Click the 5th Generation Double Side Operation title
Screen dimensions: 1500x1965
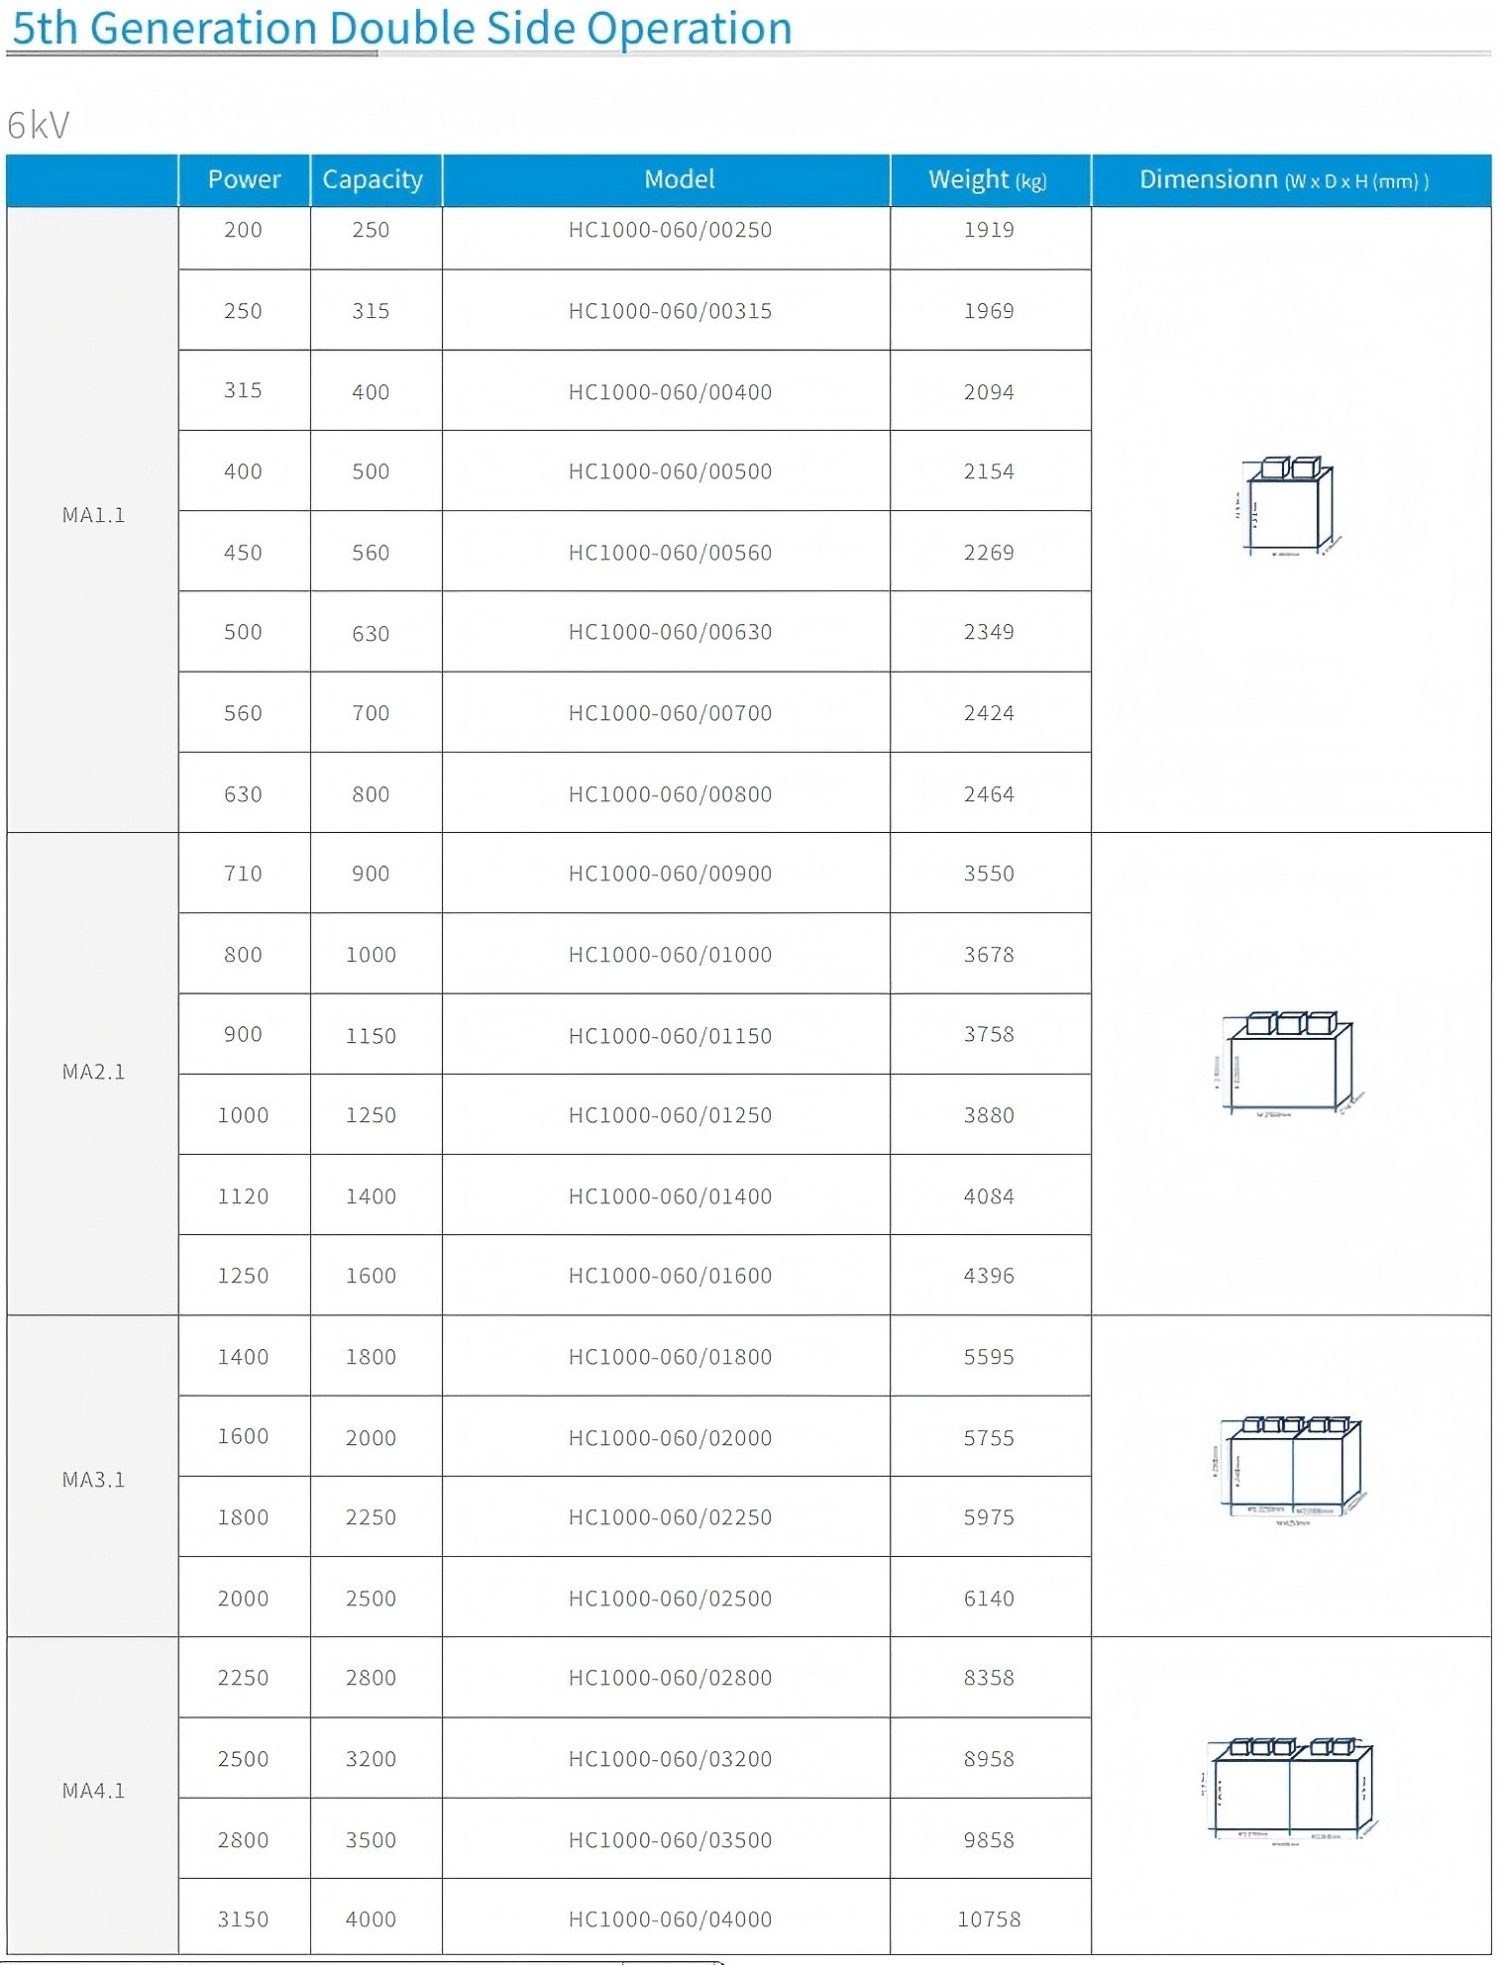[402, 28]
